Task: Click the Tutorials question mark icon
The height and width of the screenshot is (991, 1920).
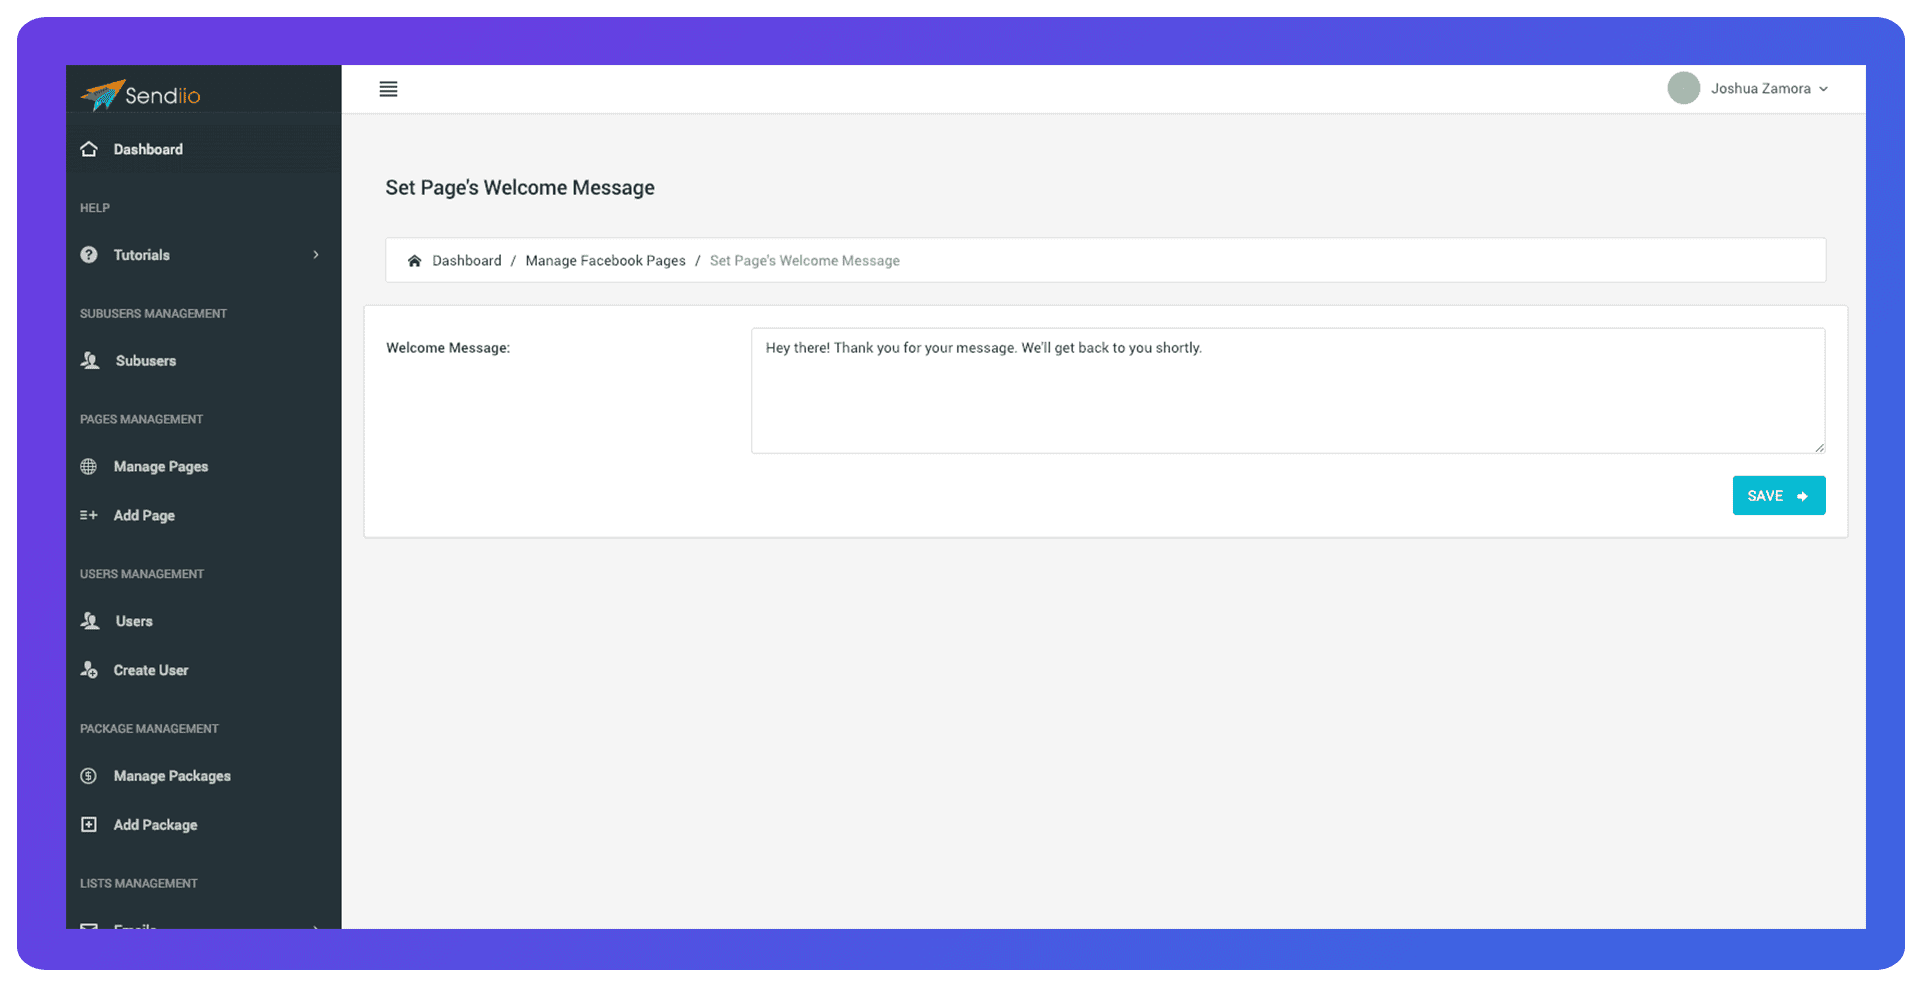Action: pyautogui.click(x=89, y=255)
